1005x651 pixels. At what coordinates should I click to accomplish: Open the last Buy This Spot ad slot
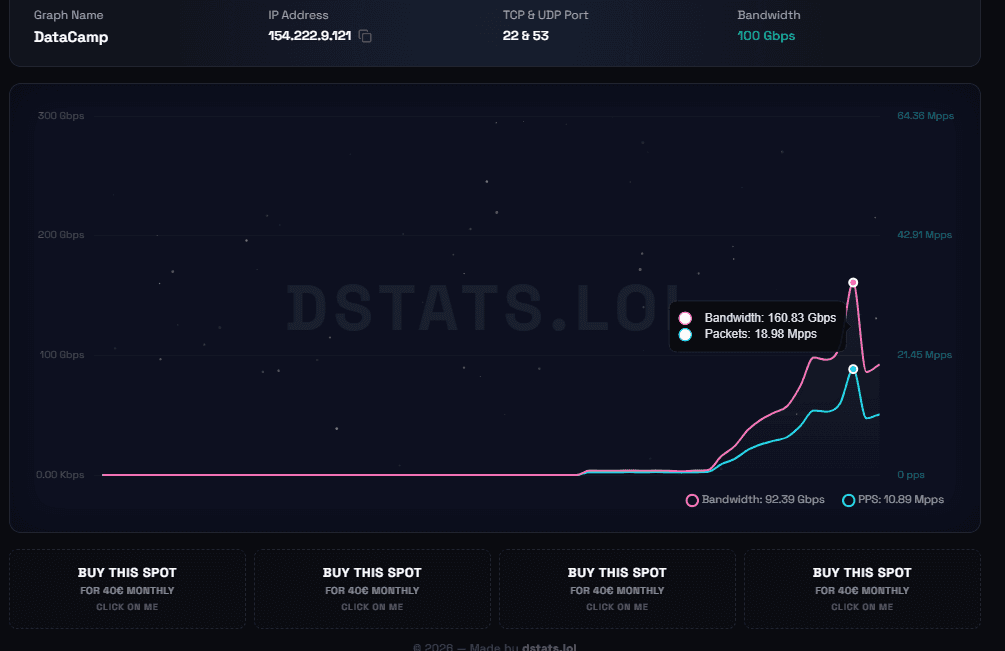[862, 589]
